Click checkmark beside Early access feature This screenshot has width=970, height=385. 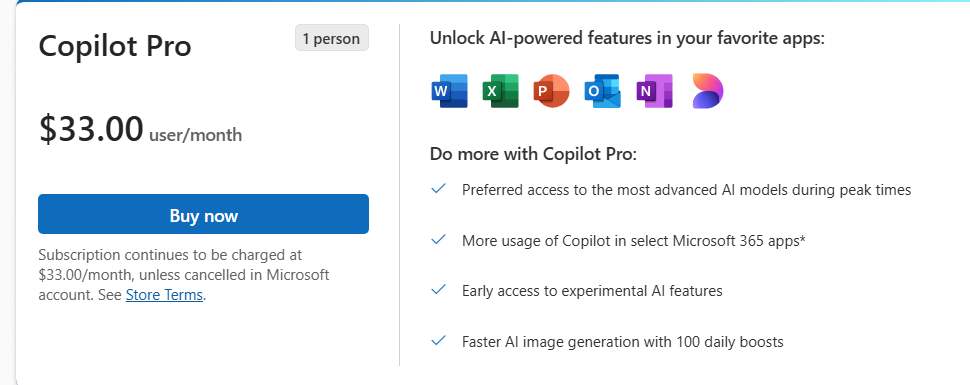pos(439,289)
